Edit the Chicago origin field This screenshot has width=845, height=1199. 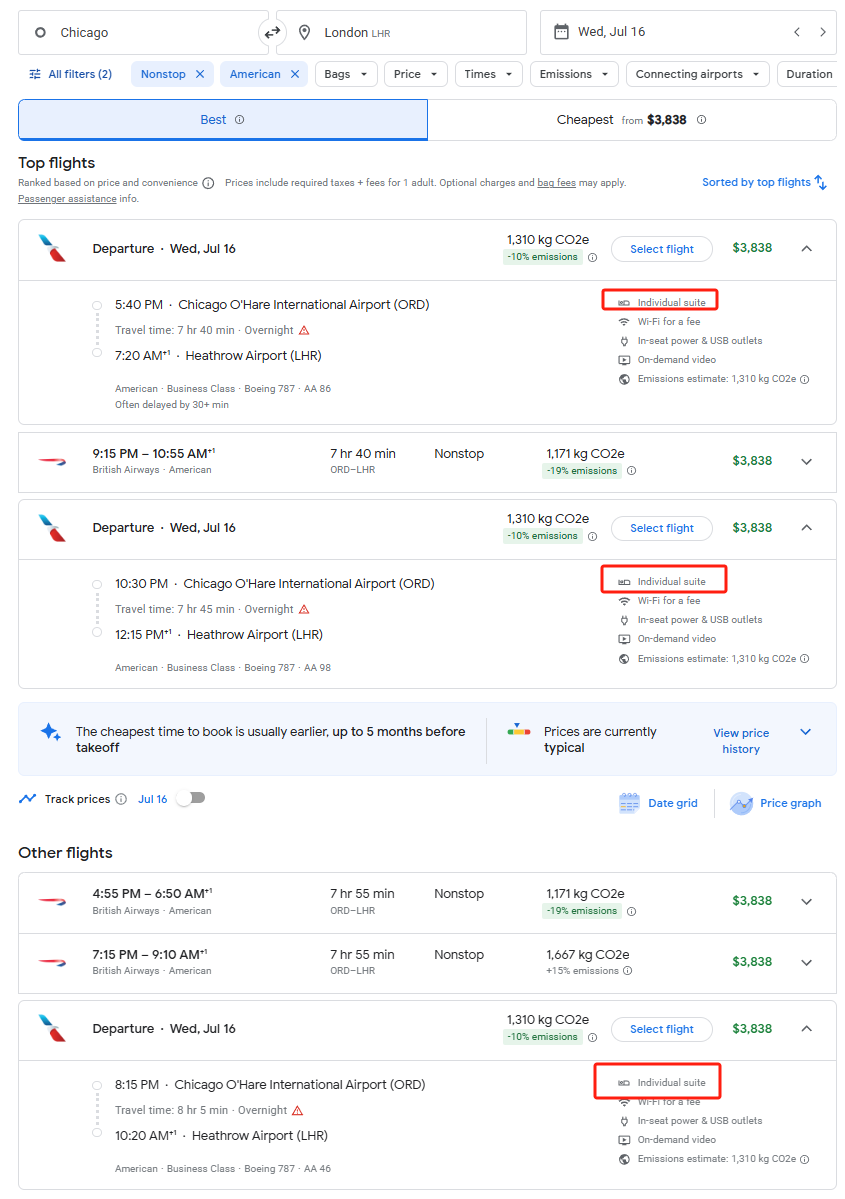143,32
